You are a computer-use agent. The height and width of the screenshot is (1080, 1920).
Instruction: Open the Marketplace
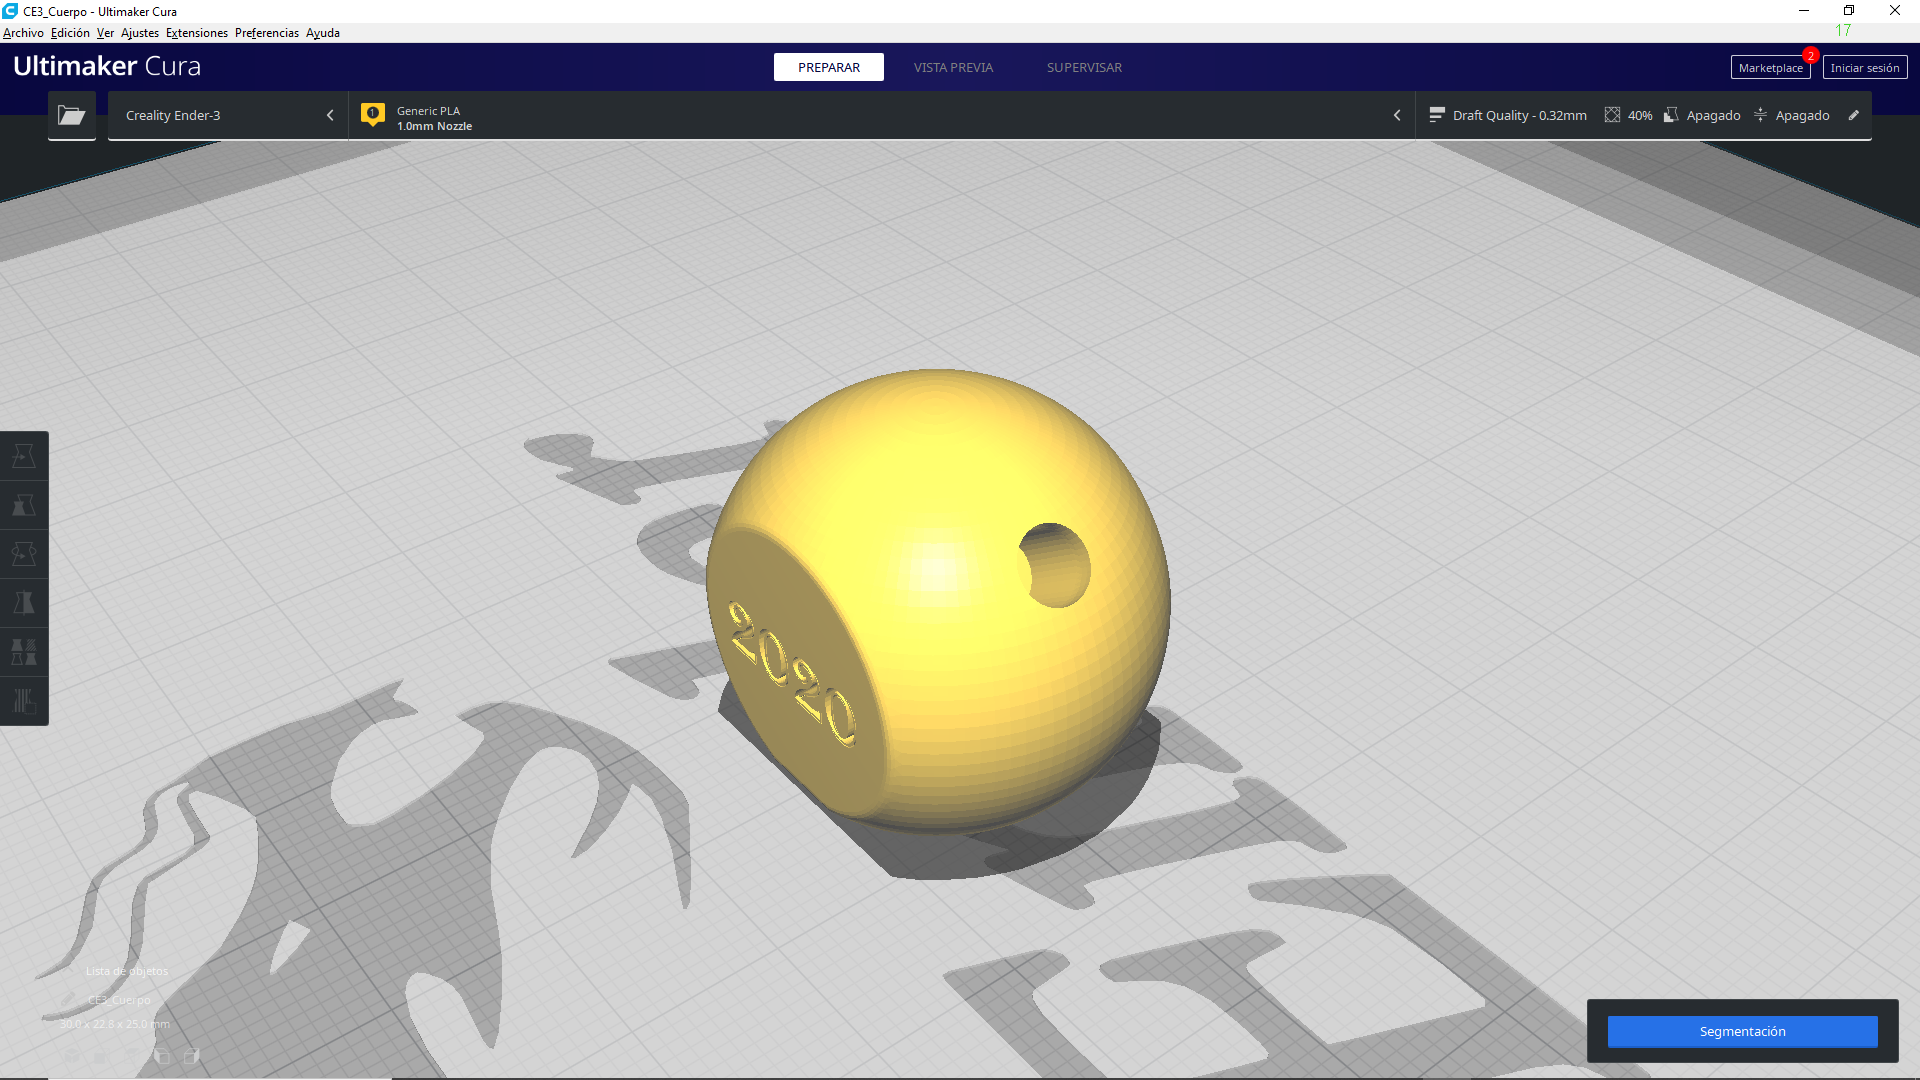[1769, 68]
